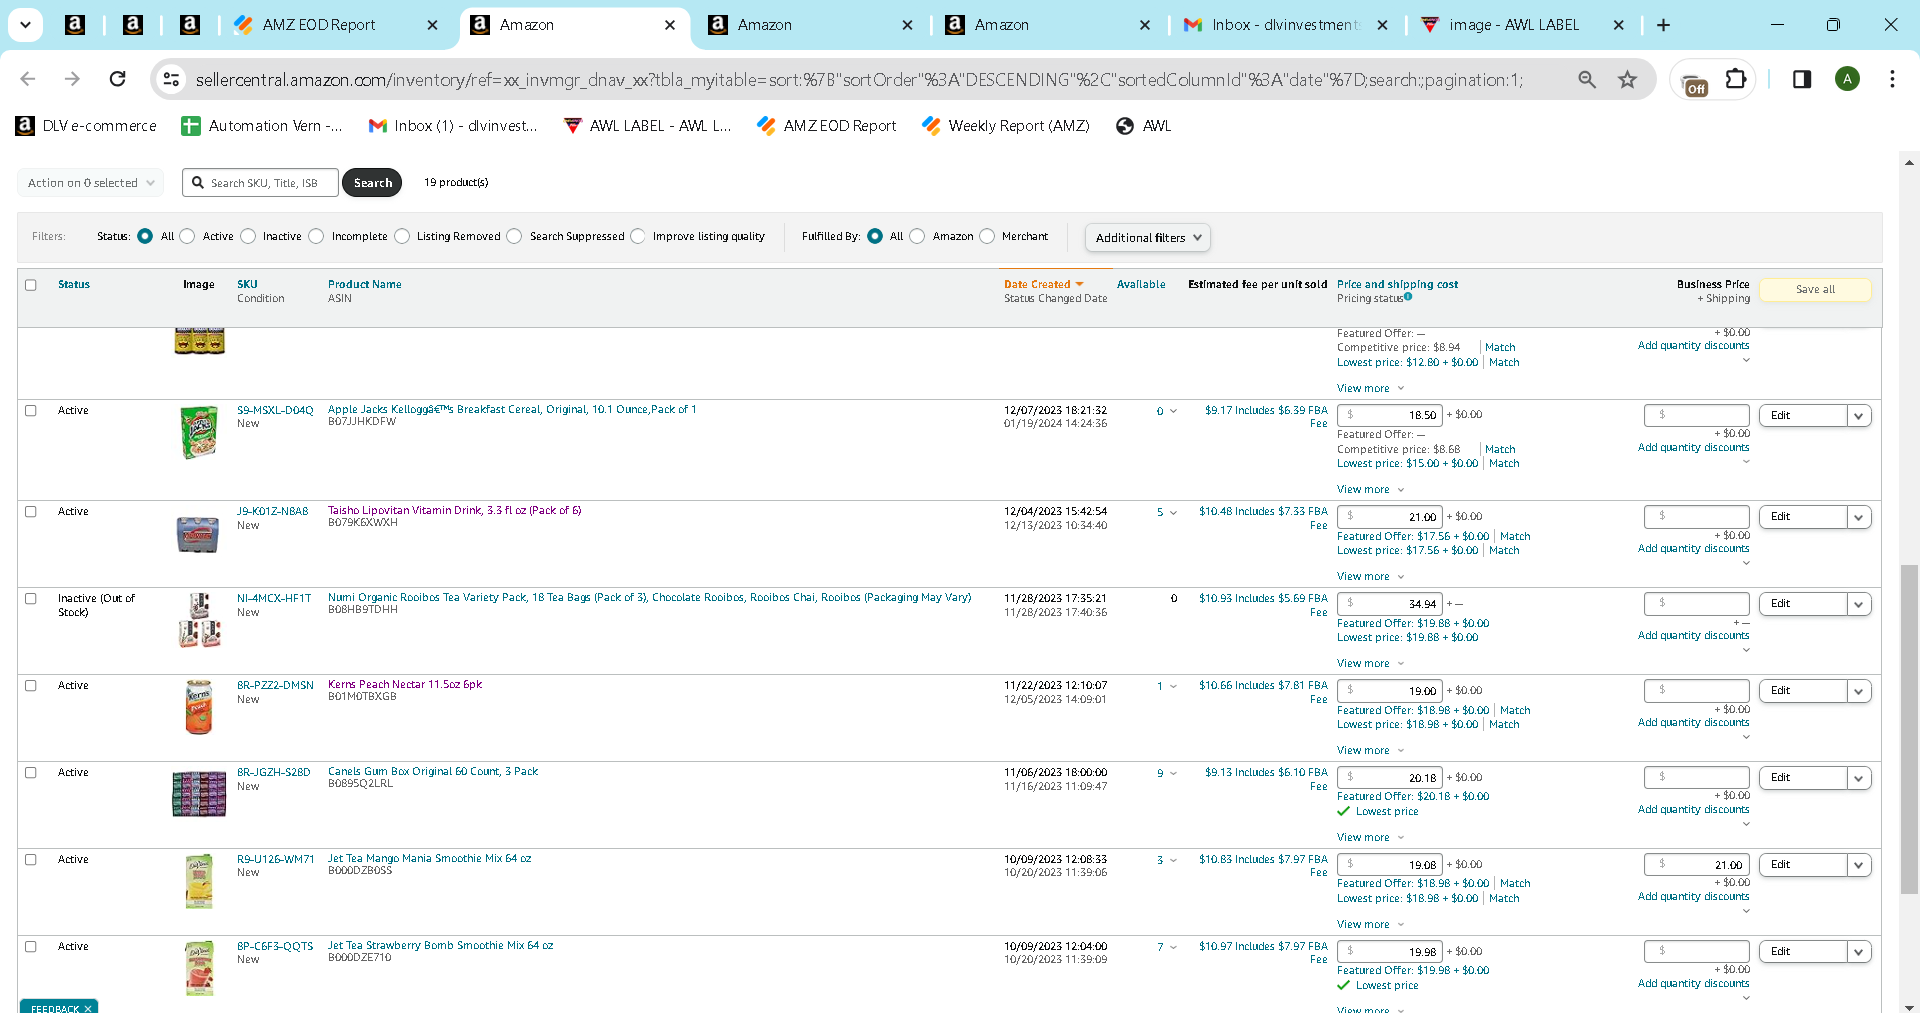The width and height of the screenshot is (1920, 1013).
Task: Click the price field showing 18.50
Action: pos(1390,416)
